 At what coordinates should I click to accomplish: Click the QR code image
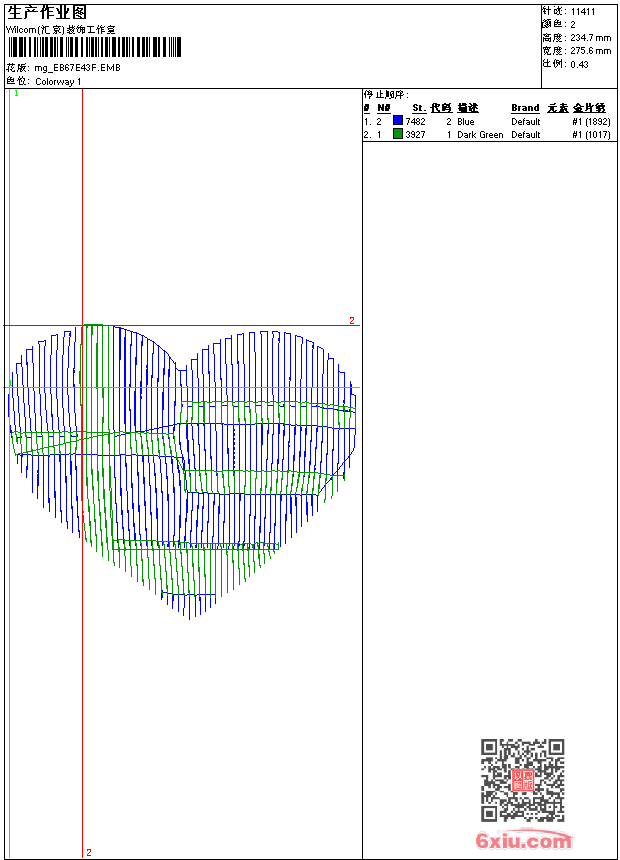pos(522,780)
